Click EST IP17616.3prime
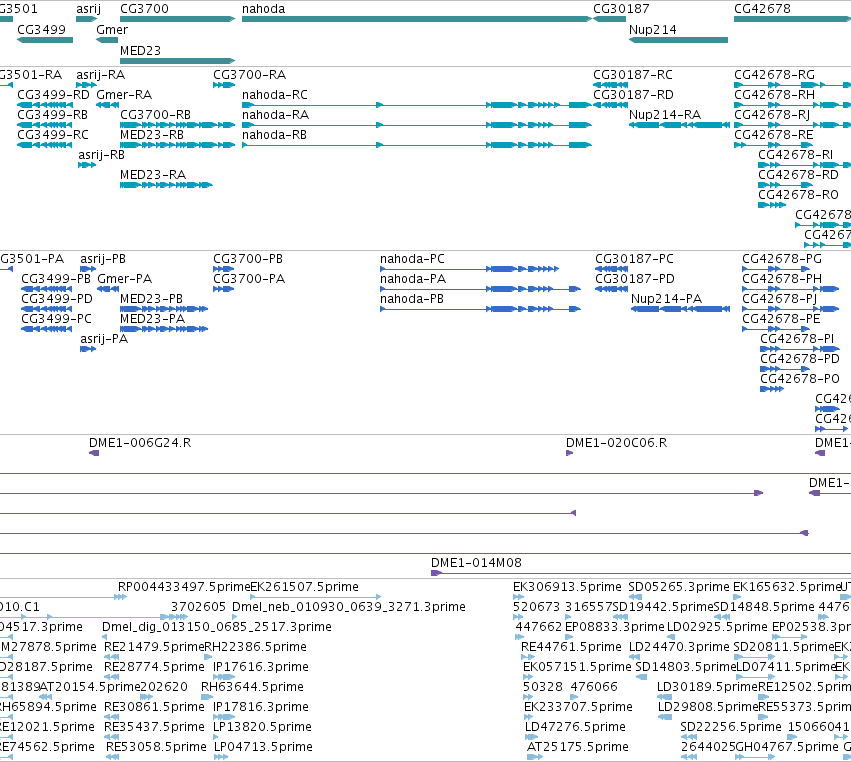This screenshot has width=851, height=762. [224, 677]
